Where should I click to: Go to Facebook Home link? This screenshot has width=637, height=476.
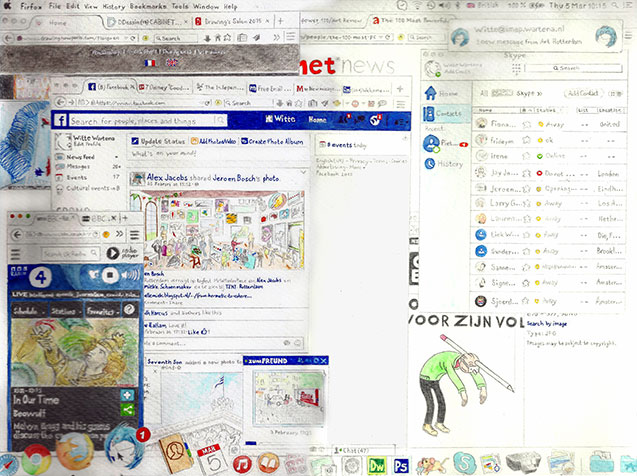pos(317,119)
